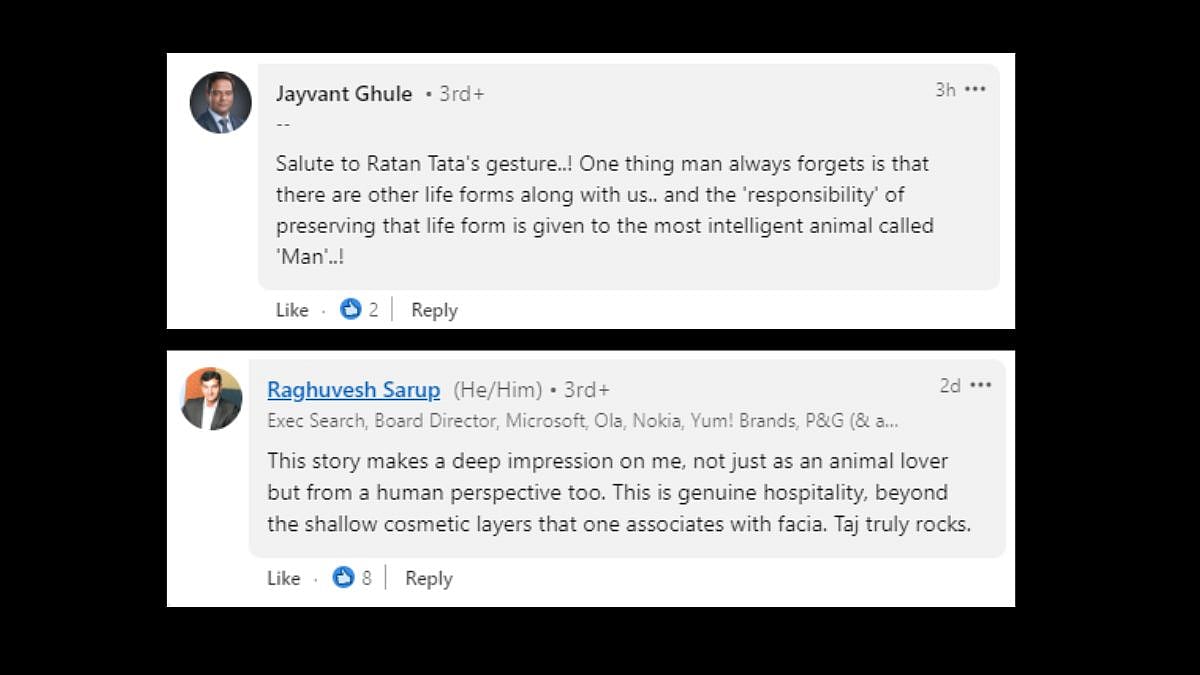
Task: Open Raghuvesh Sarup's profile photo
Action: click(x=211, y=398)
